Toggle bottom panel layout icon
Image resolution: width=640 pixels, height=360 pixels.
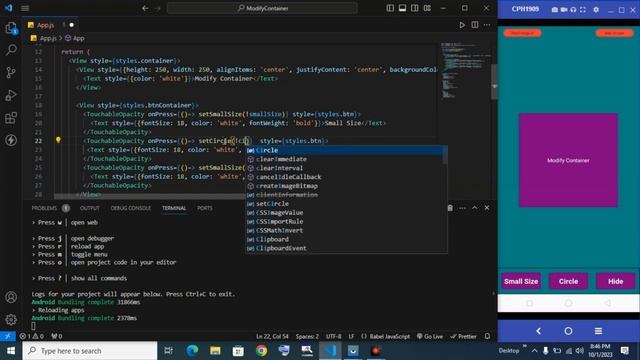(402, 8)
